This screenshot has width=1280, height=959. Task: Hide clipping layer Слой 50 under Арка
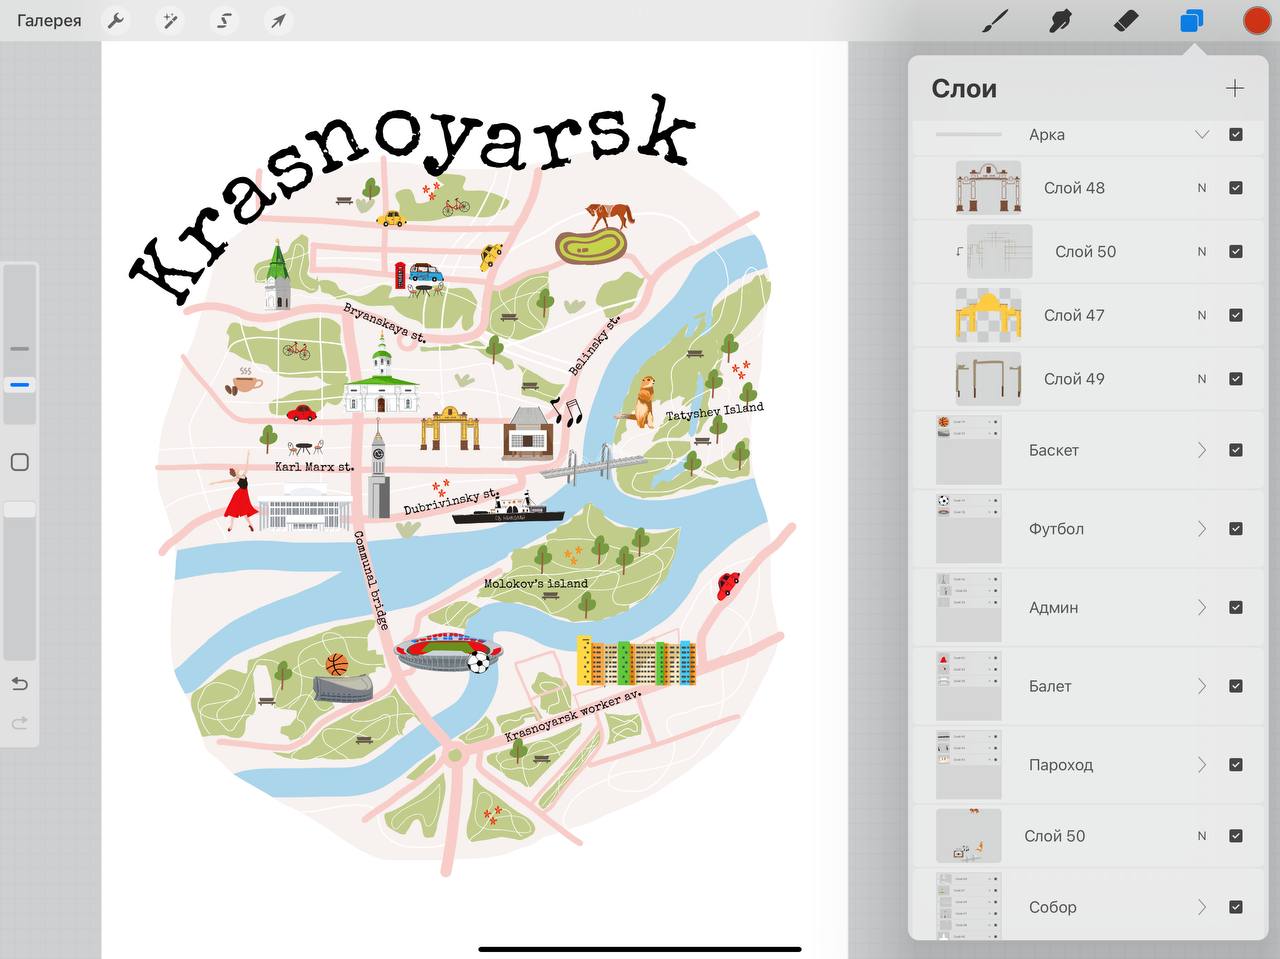tap(1236, 251)
